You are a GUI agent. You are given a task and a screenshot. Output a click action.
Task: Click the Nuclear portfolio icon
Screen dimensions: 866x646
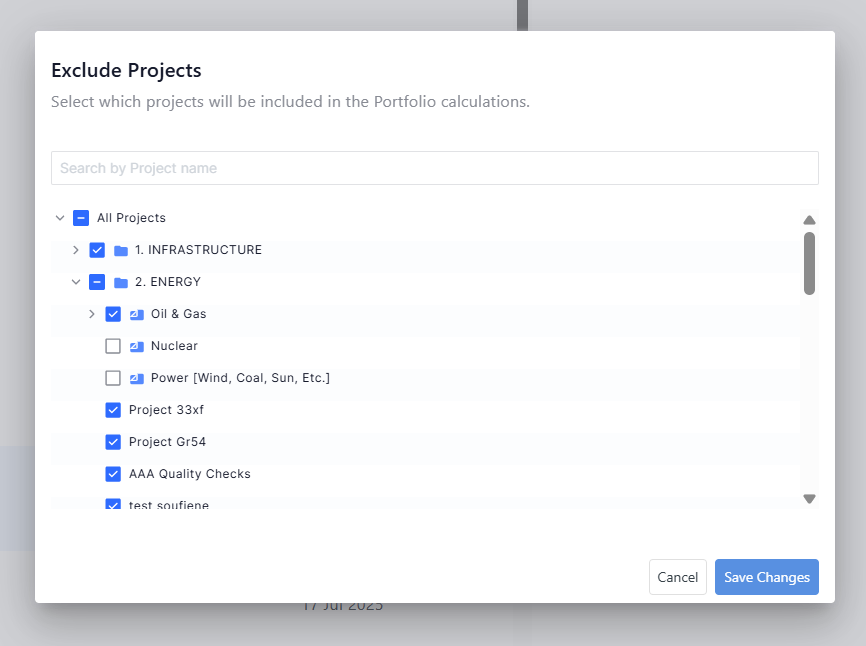137,346
